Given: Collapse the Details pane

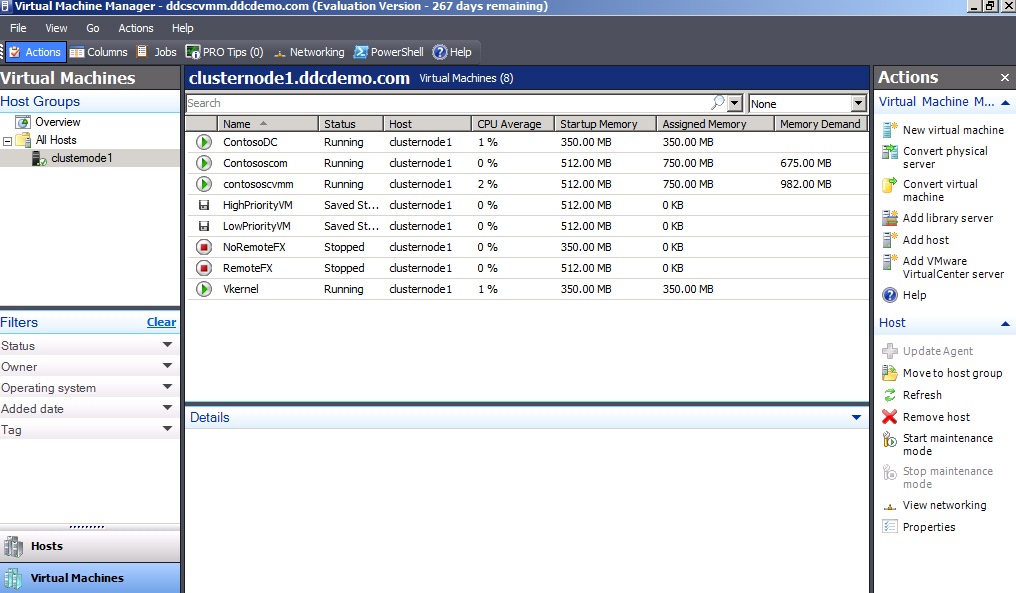Looking at the screenshot, I should 856,417.
